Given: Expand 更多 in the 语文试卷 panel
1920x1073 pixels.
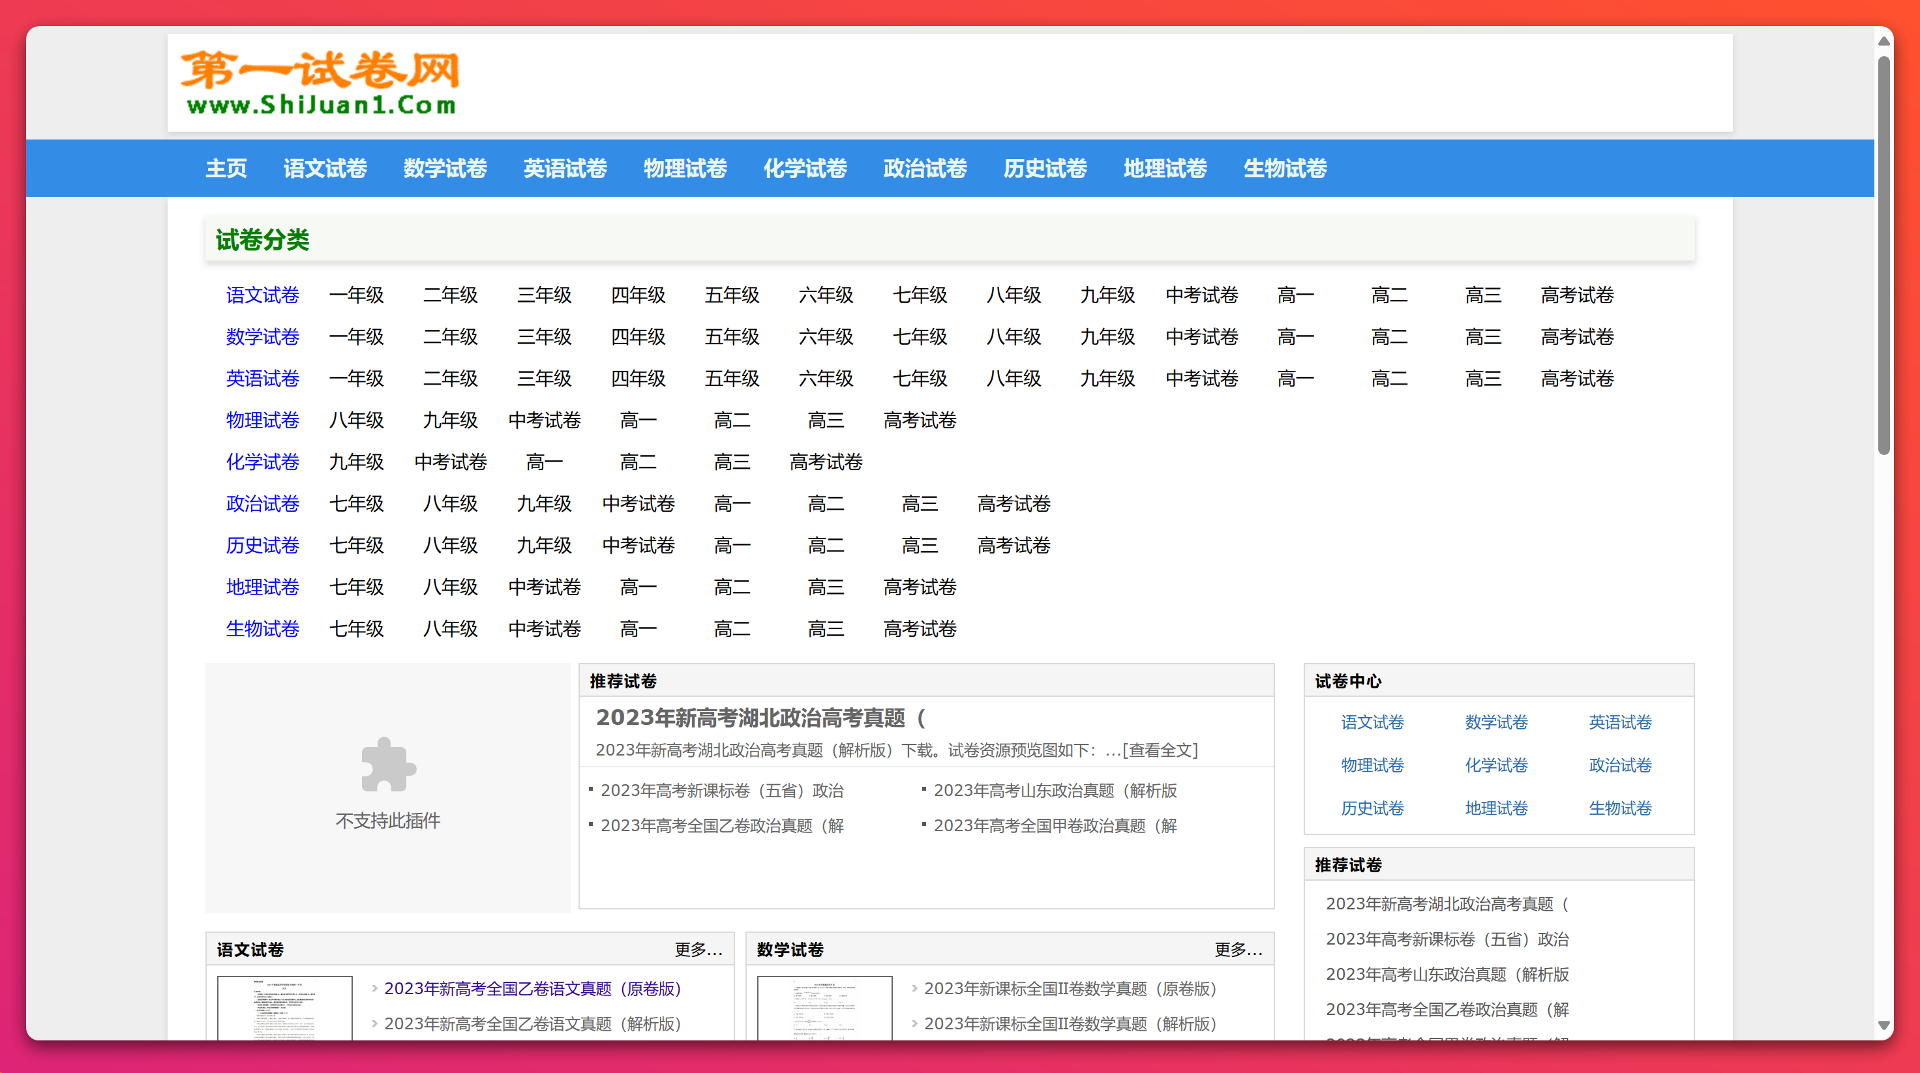Looking at the screenshot, I should (698, 949).
